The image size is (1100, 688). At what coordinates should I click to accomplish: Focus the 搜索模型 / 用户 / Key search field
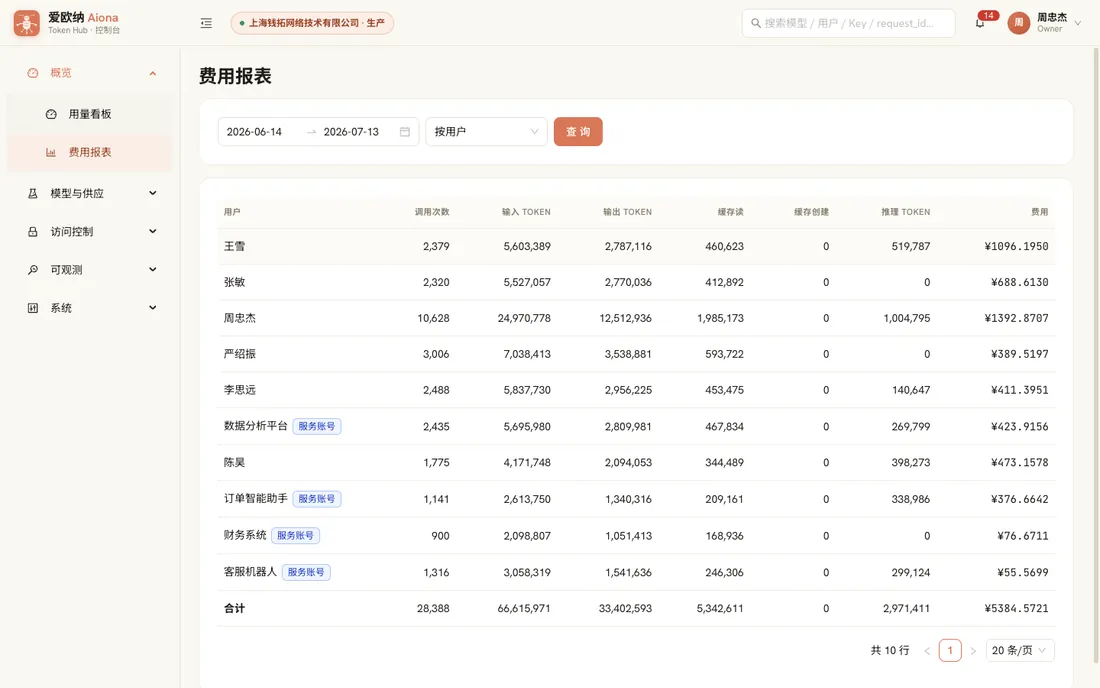[x=848, y=23]
